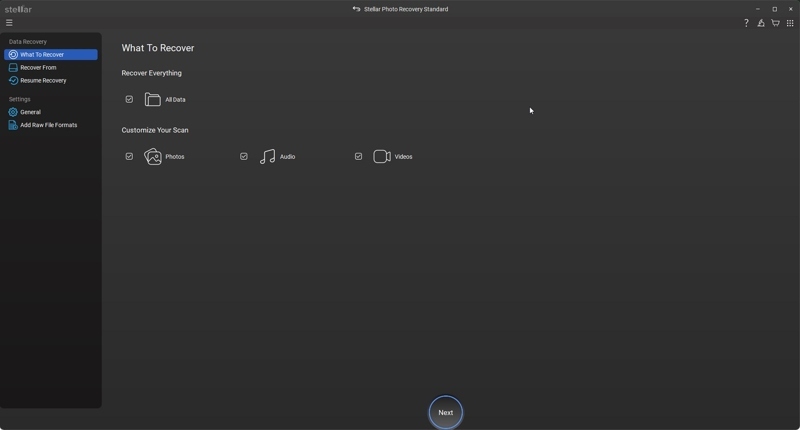Open Add Raw File Formats
This screenshot has height=430, width=800.
click(48, 125)
